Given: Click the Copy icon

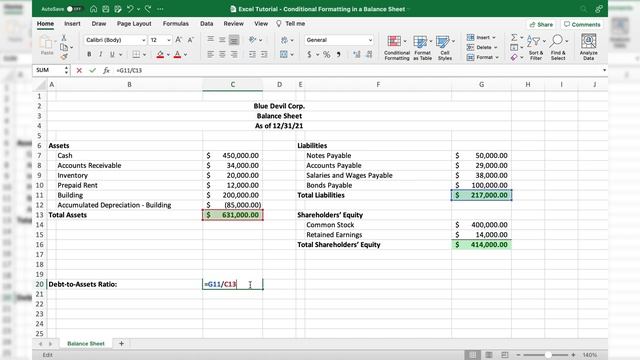Looking at the screenshot, I should [64, 47].
